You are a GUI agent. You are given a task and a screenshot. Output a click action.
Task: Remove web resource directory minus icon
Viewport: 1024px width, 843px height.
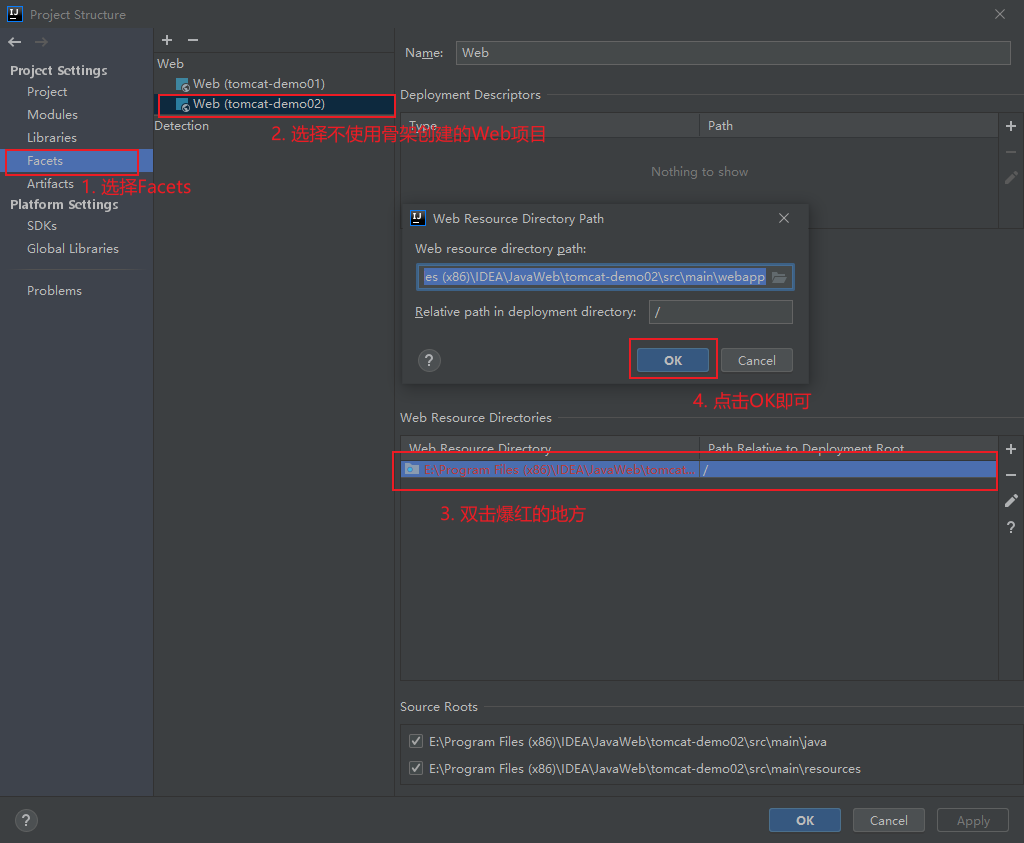[1011, 475]
